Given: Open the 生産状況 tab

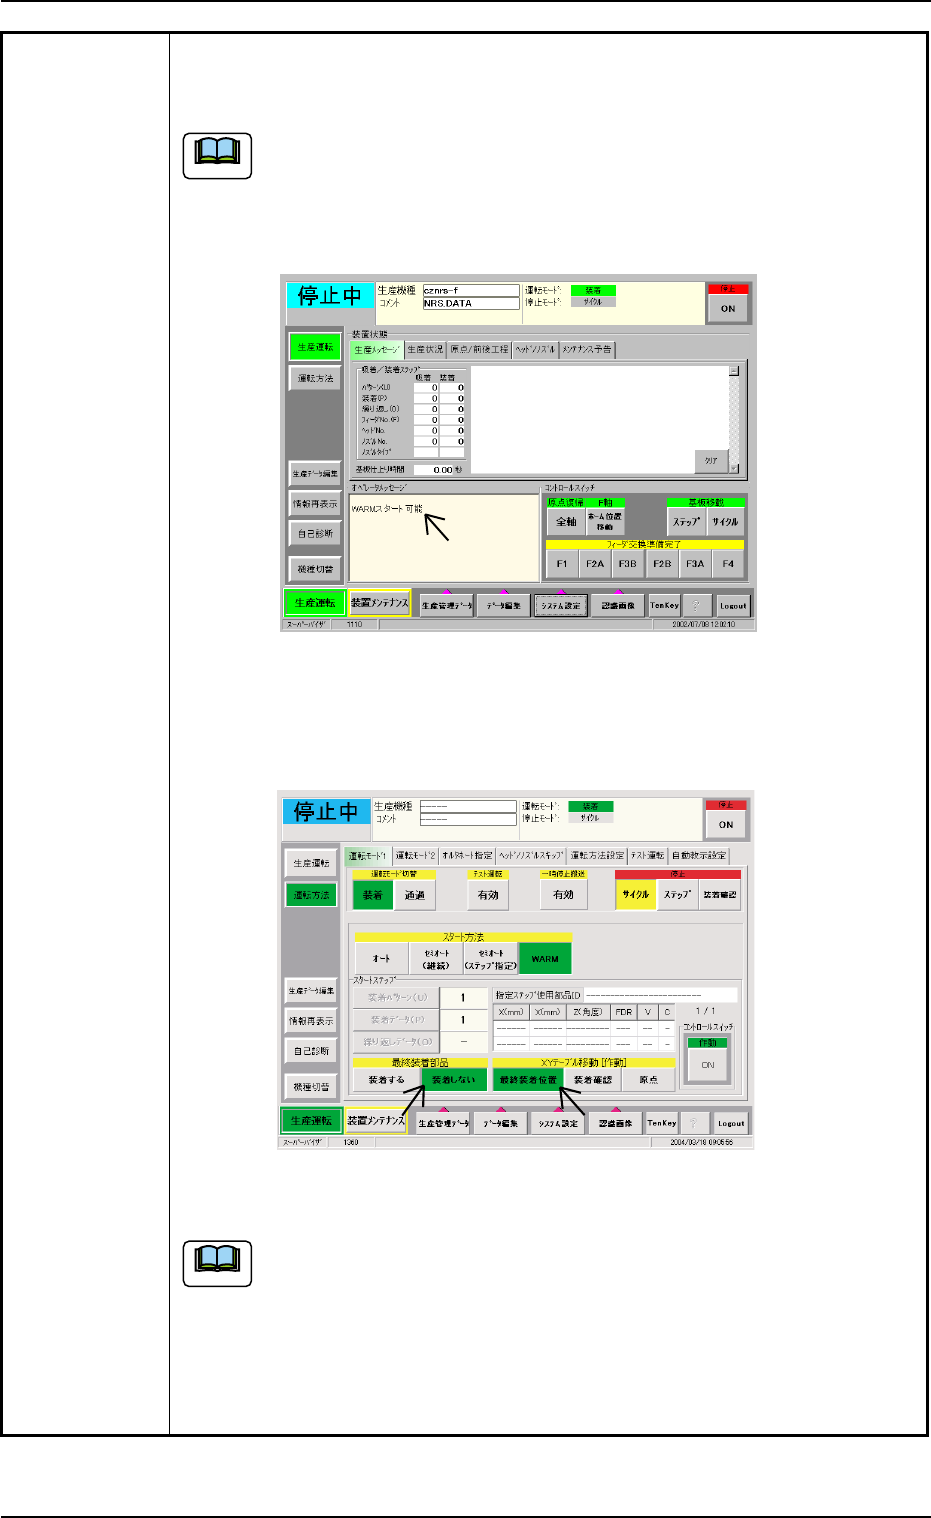Looking at the screenshot, I should coord(425,350).
